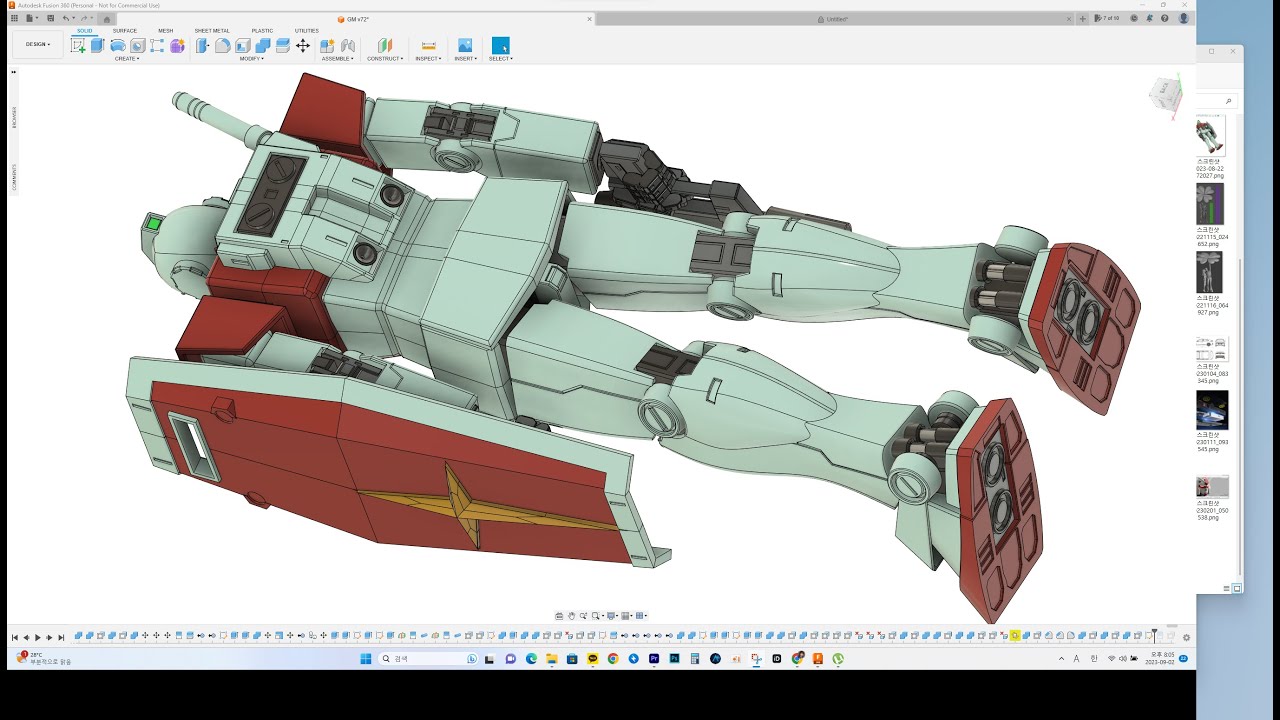1280x720 pixels.
Task: Open the File menu icon
Action: click(x=30, y=18)
